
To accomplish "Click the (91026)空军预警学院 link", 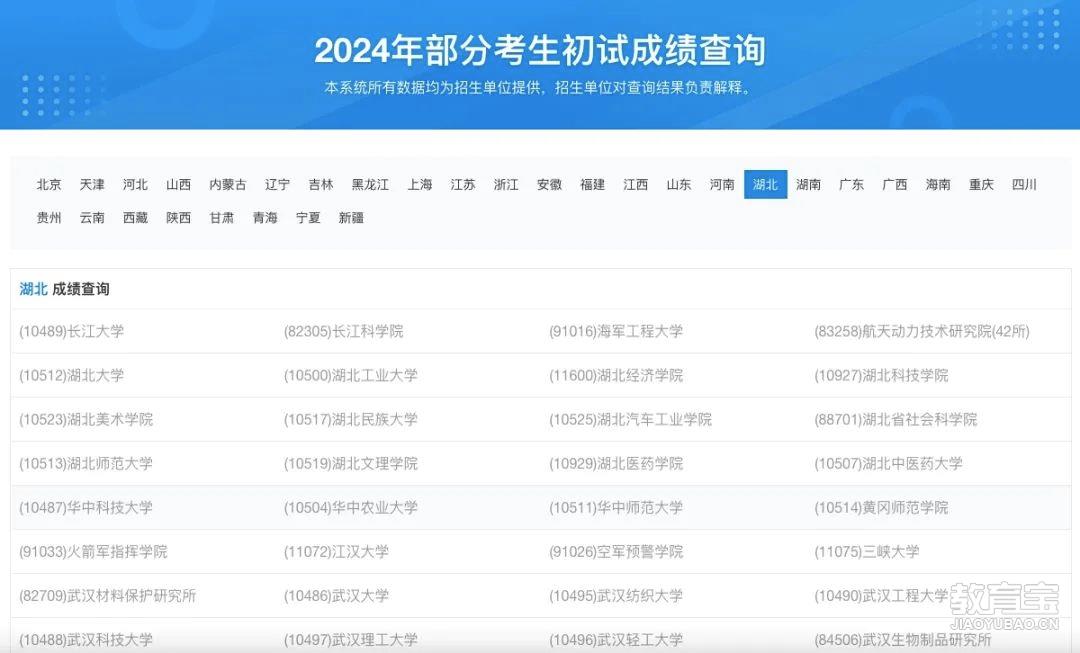I will pos(616,552).
